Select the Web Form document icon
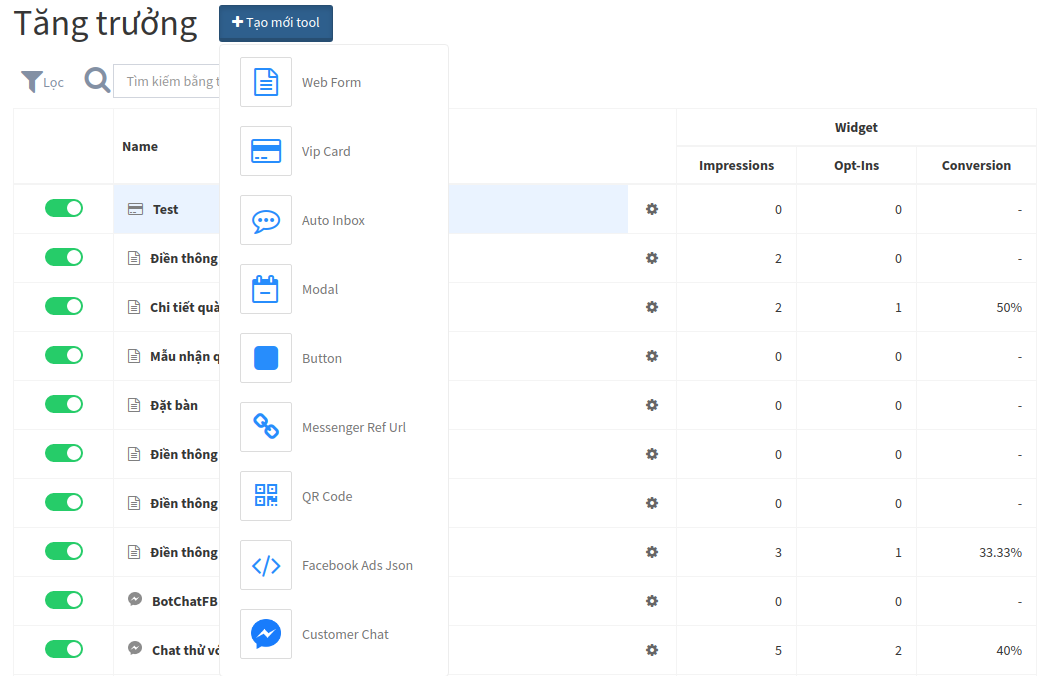The width and height of the screenshot is (1038, 676). [x=265, y=82]
